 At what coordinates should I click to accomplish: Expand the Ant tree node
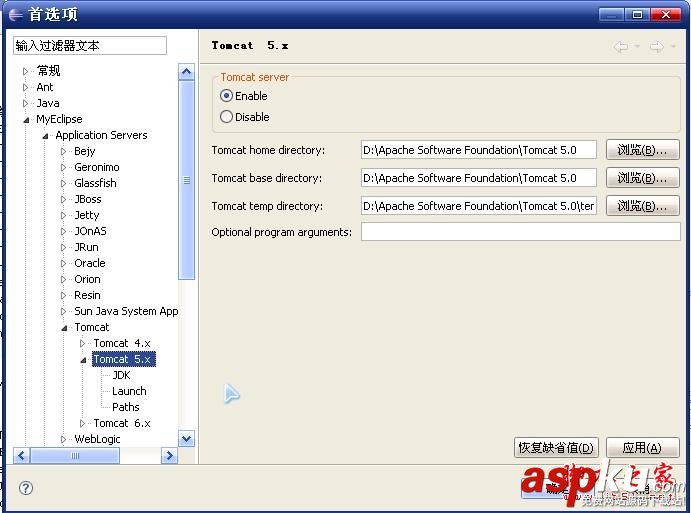(x=25, y=87)
